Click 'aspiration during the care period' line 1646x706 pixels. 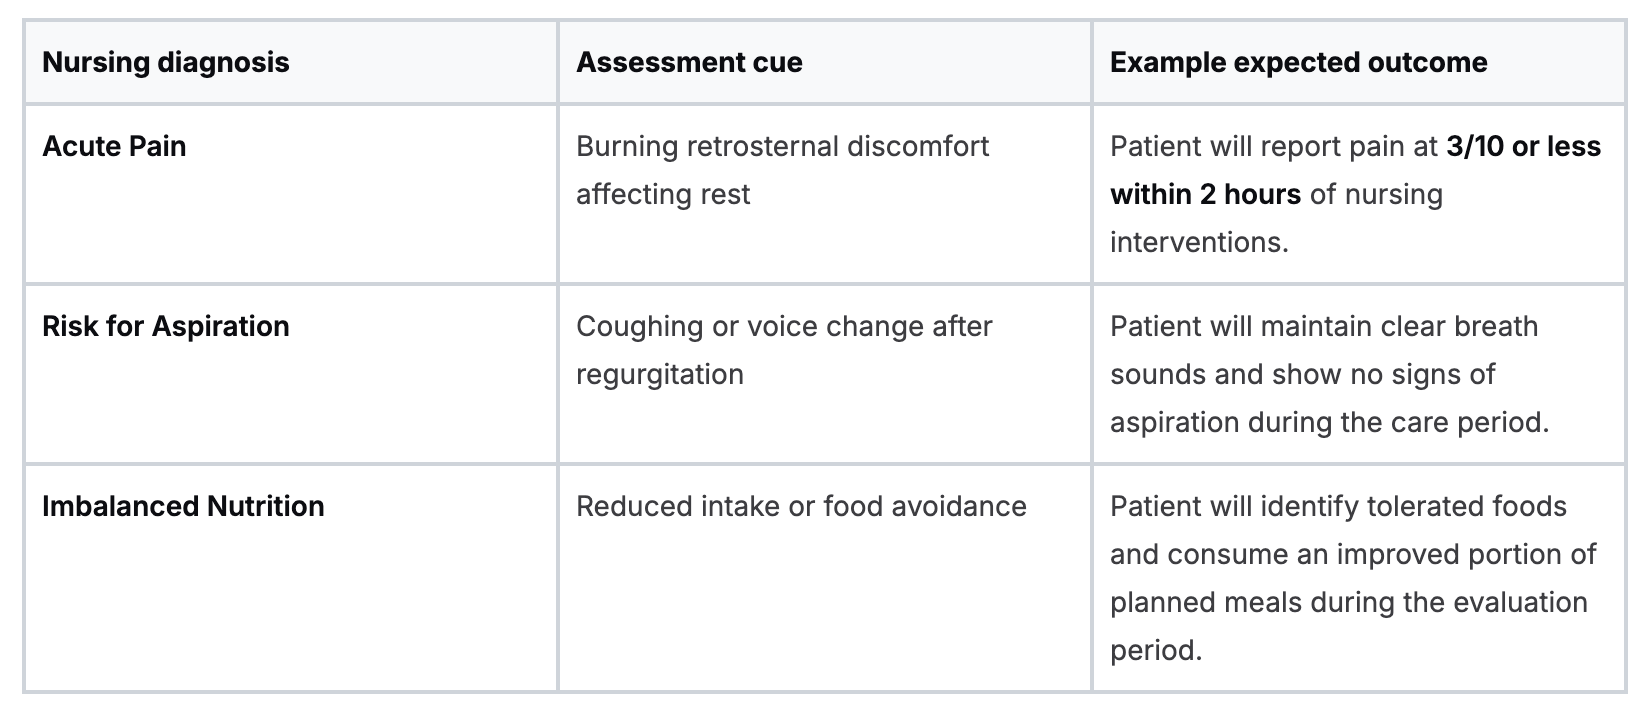click(1329, 422)
